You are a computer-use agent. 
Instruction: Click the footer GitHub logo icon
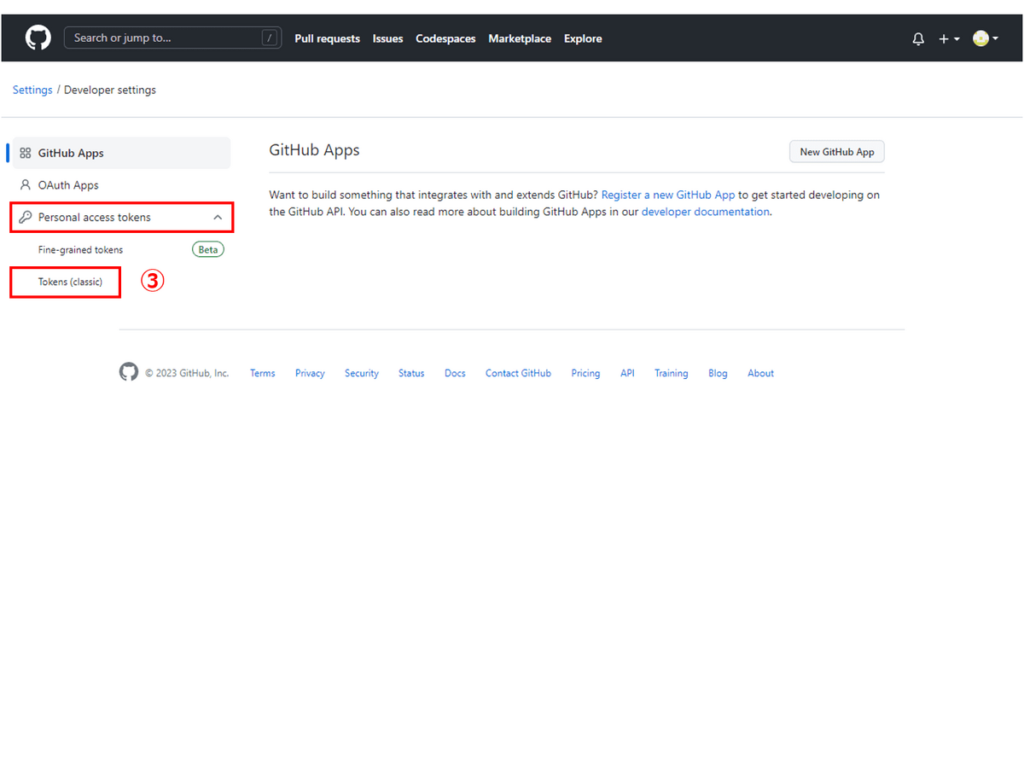click(x=129, y=371)
